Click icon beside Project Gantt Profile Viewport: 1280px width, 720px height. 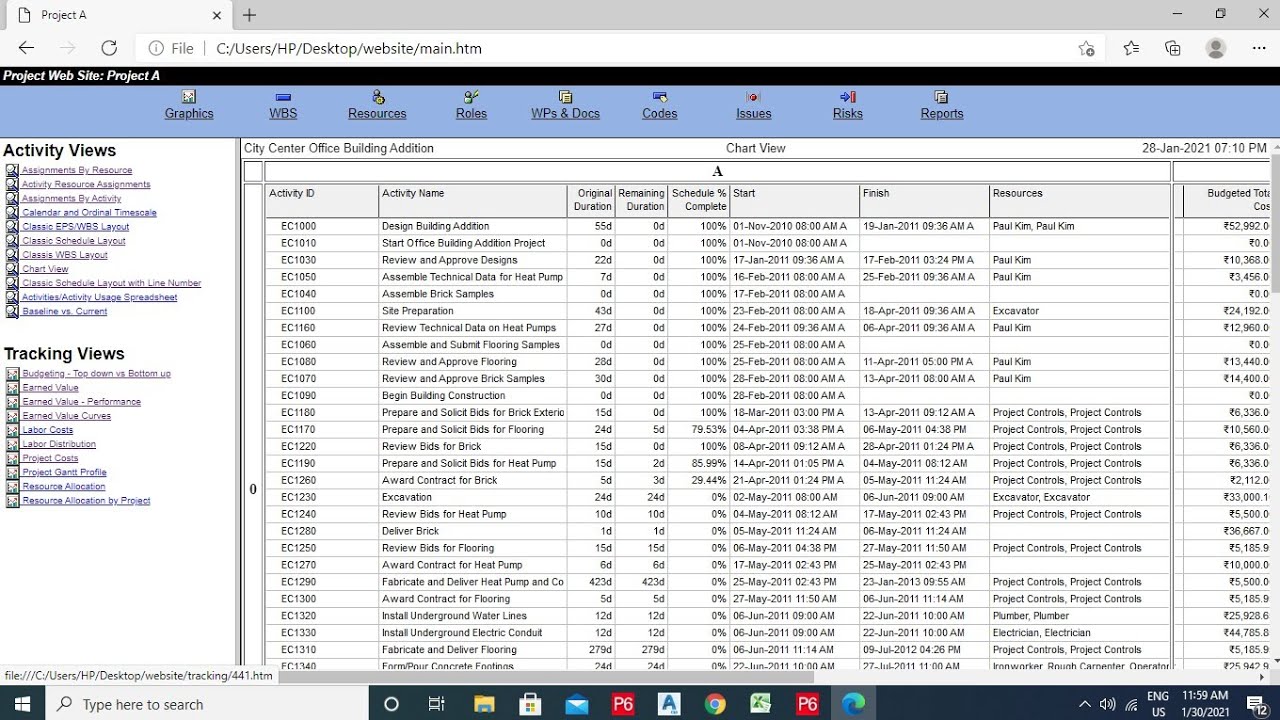point(12,472)
